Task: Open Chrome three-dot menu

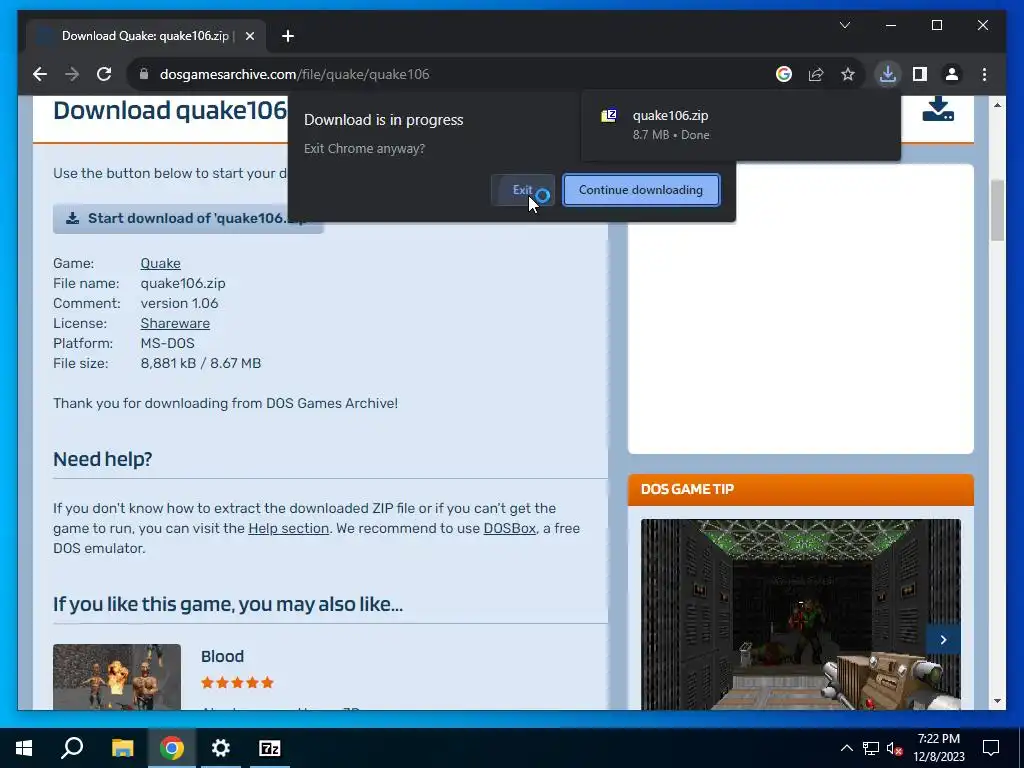Action: click(984, 74)
